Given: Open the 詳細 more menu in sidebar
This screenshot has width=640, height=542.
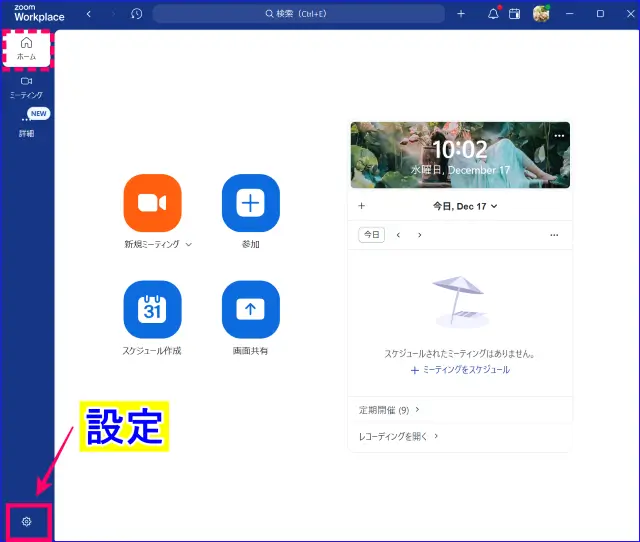Looking at the screenshot, I should [x=27, y=124].
